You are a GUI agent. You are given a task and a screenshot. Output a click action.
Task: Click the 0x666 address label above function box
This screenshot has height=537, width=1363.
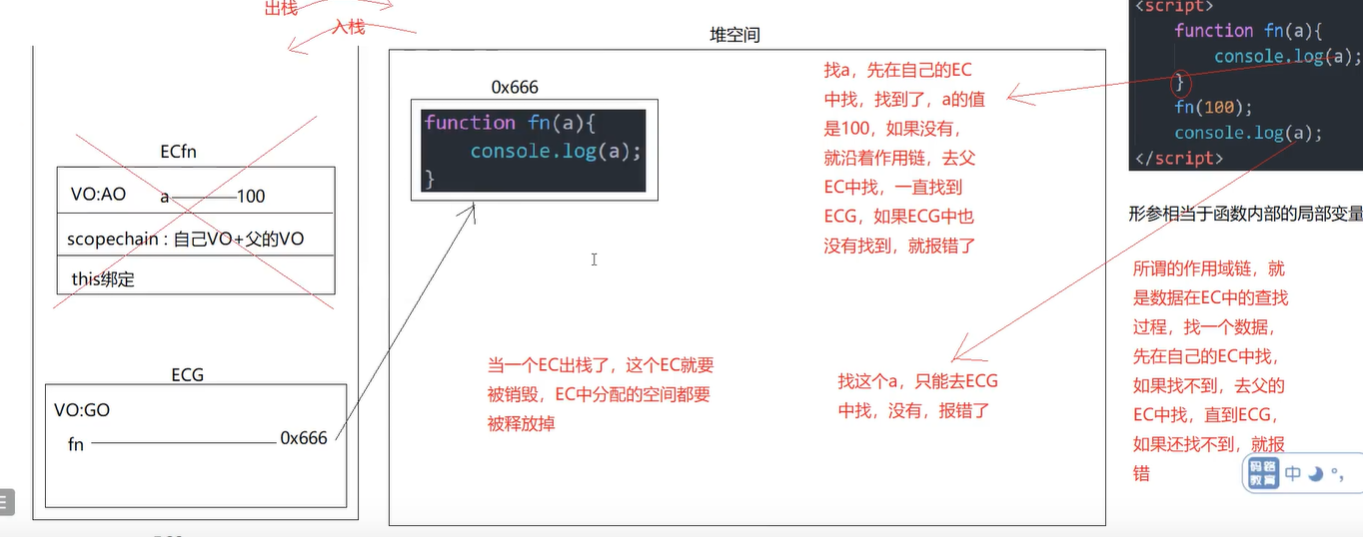click(515, 87)
